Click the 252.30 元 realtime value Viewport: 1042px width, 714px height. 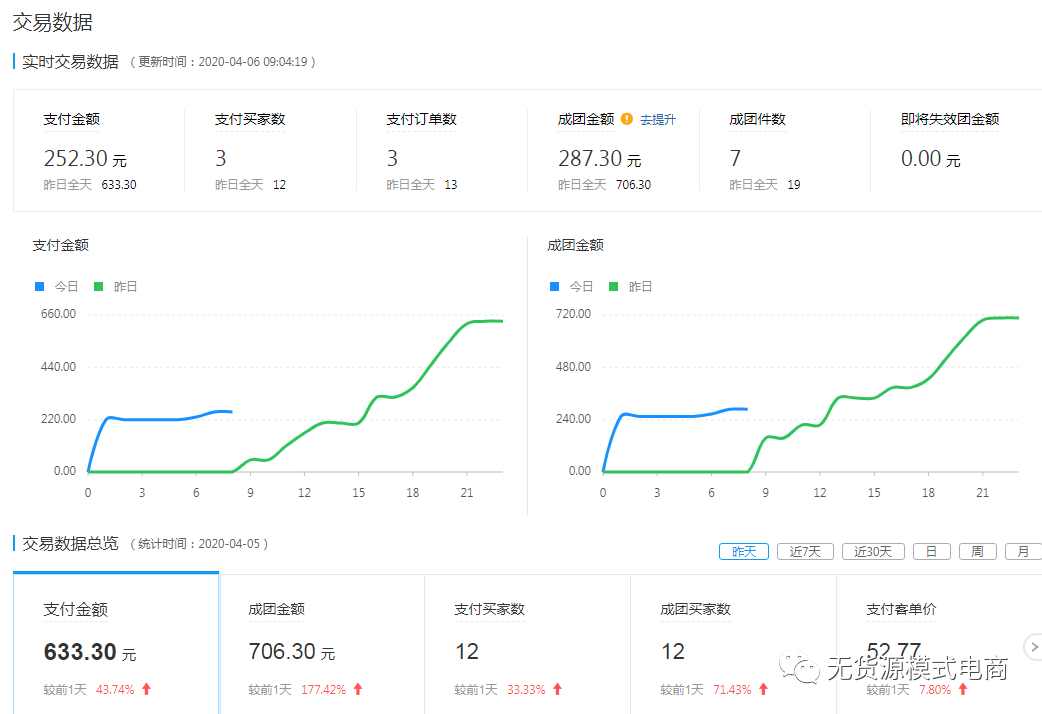click(x=85, y=159)
